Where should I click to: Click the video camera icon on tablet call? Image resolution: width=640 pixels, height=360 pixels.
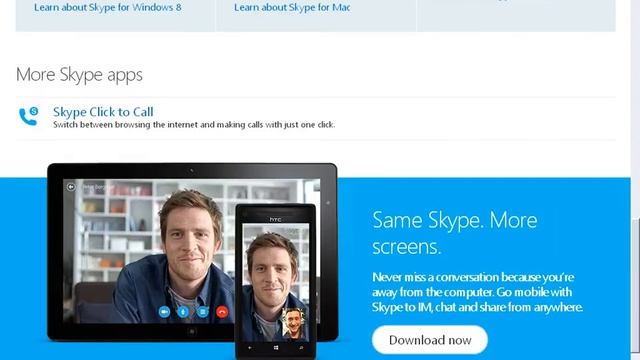164,312
